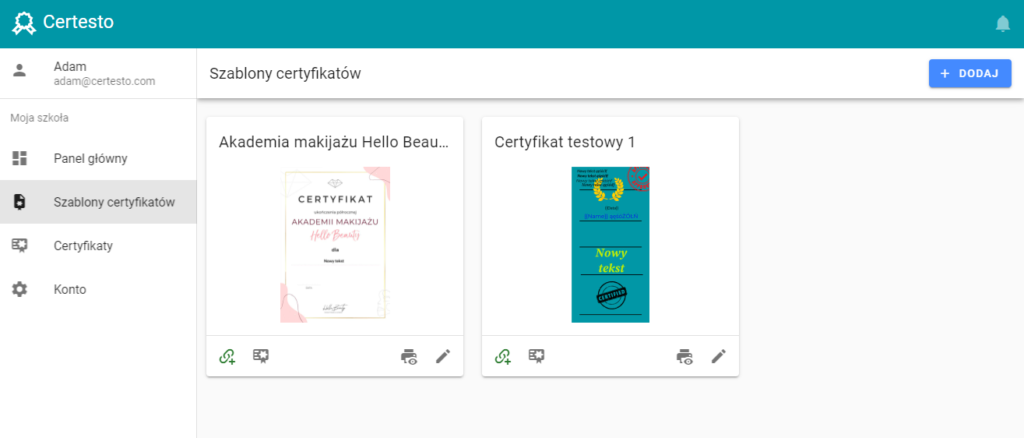Click green link-plus icon on Akademia makijażu card

(227, 356)
